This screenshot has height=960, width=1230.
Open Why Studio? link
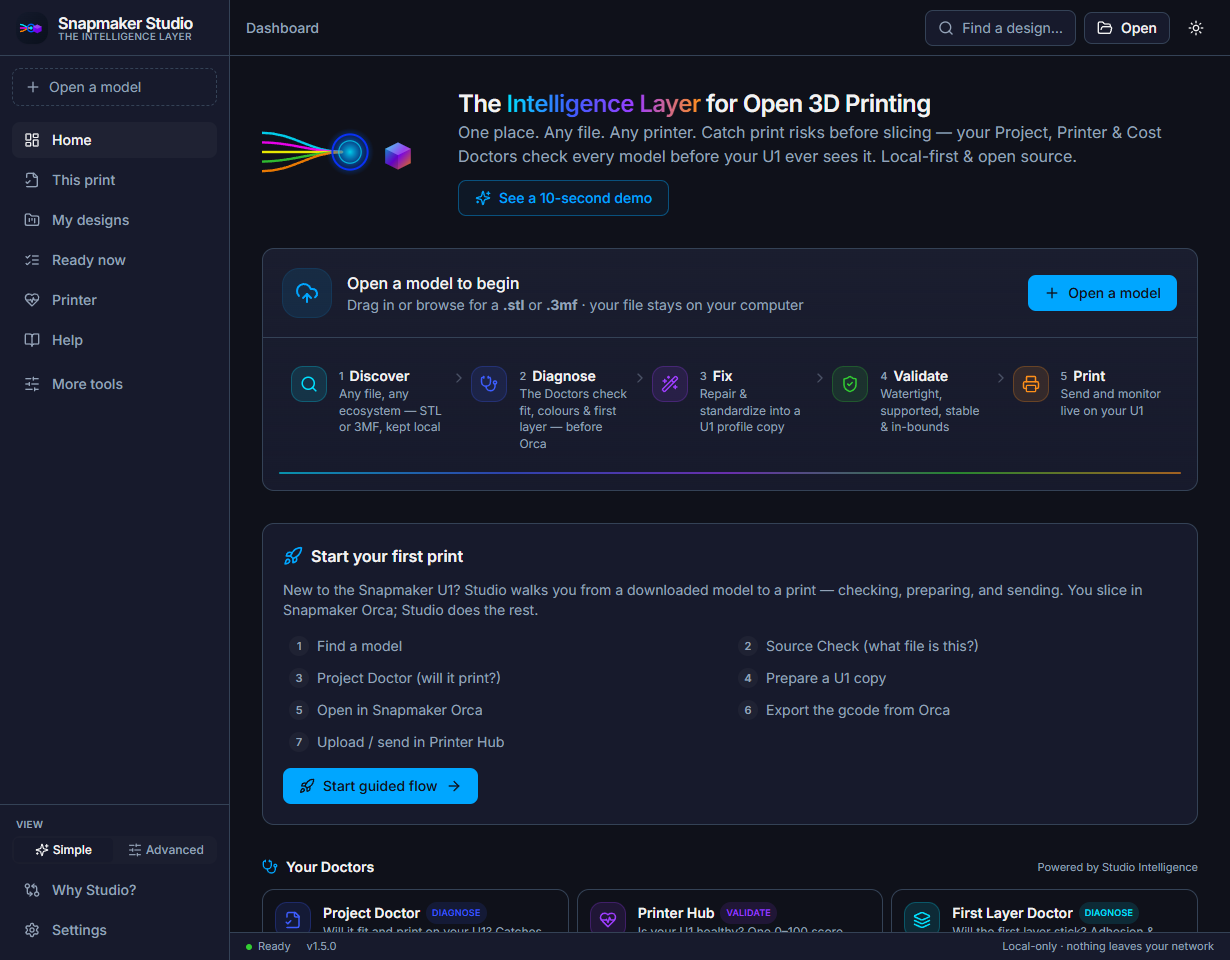click(114, 890)
